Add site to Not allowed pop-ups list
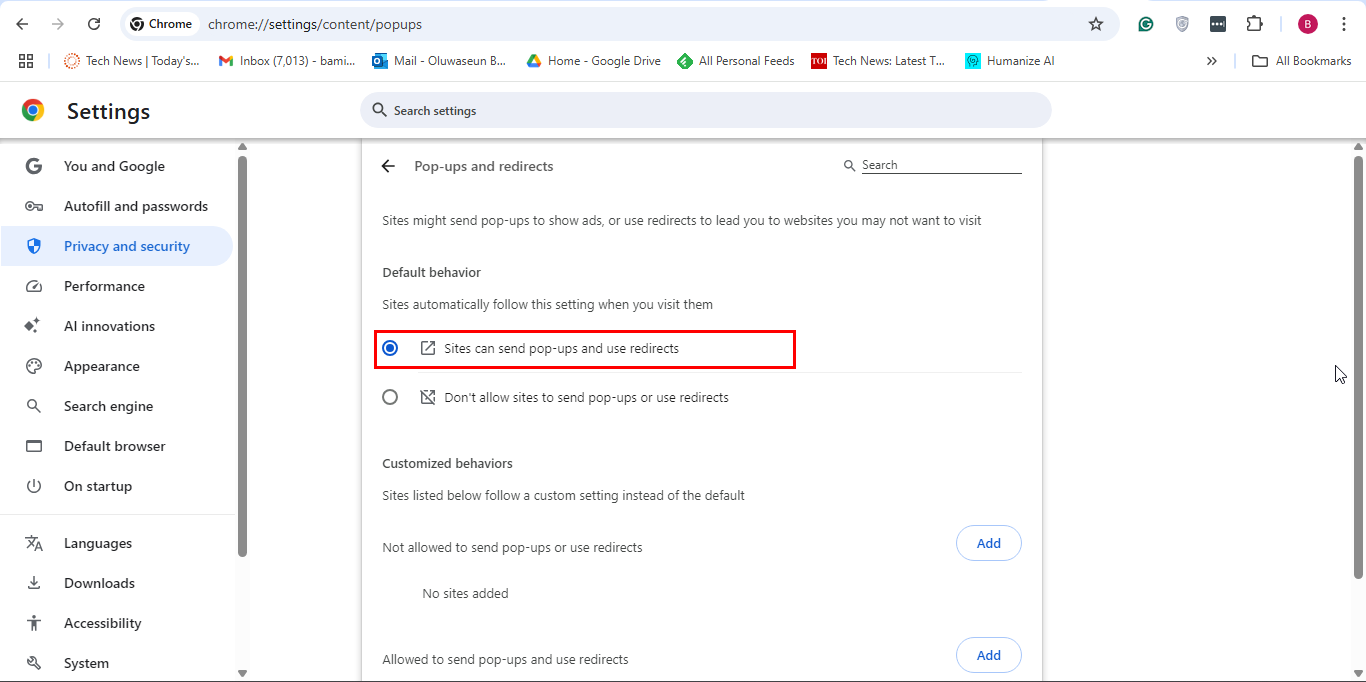The height and width of the screenshot is (682, 1366). pos(988,543)
